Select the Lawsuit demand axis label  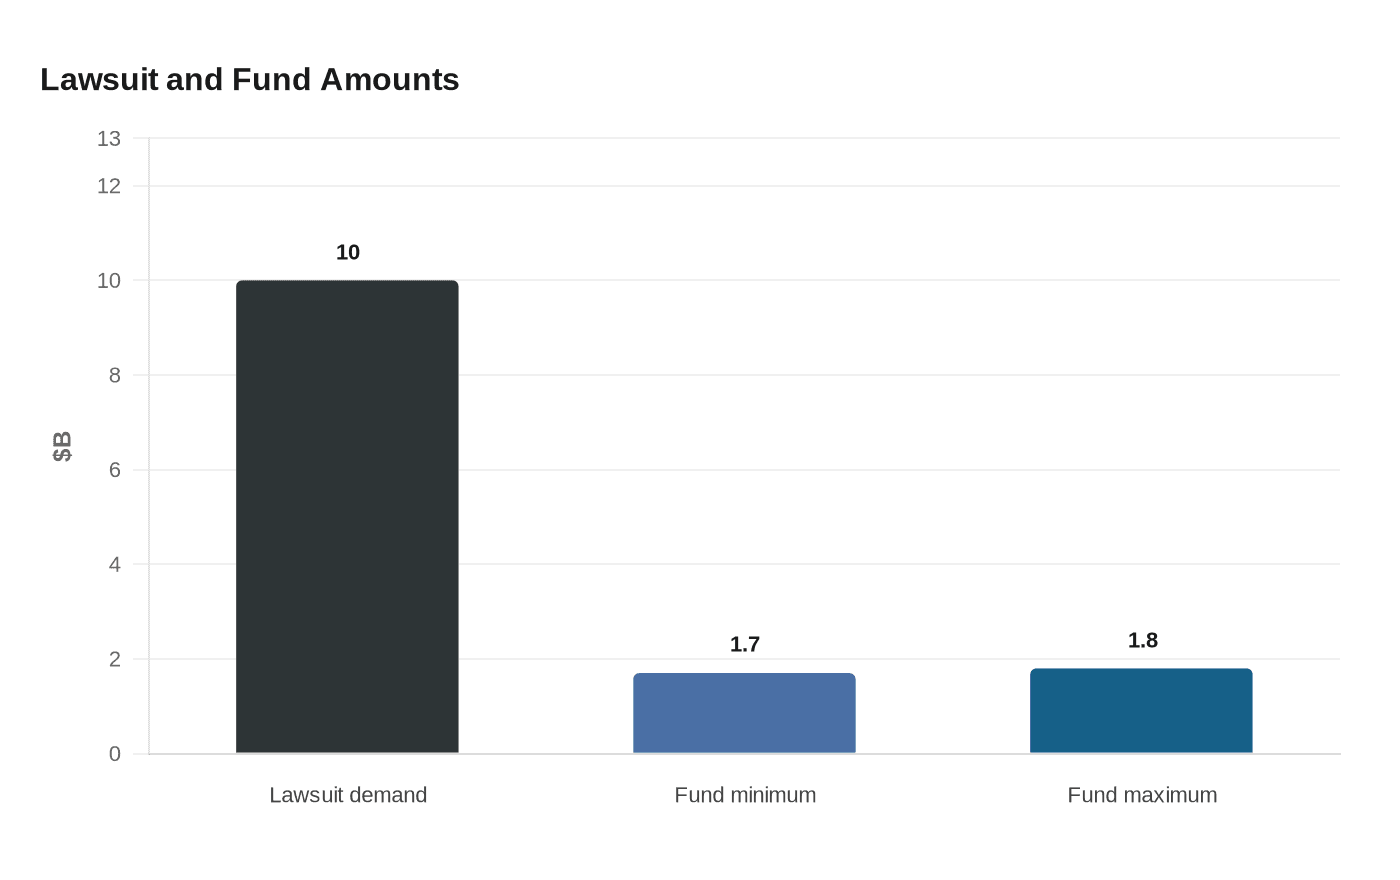(348, 795)
